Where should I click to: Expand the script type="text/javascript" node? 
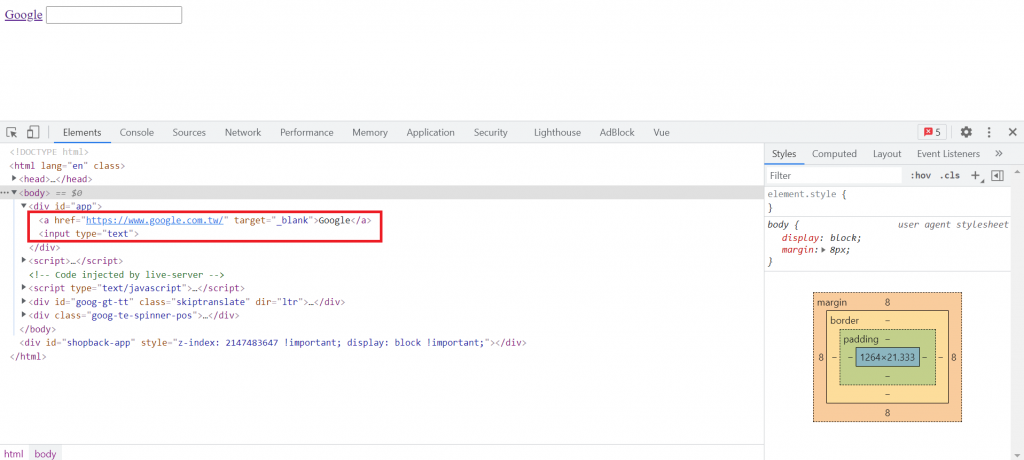coord(24,288)
